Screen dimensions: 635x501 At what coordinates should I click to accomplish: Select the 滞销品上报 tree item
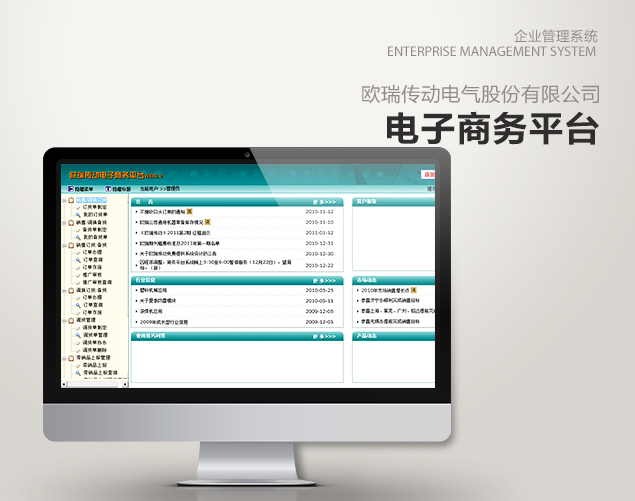[x=95, y=365]
